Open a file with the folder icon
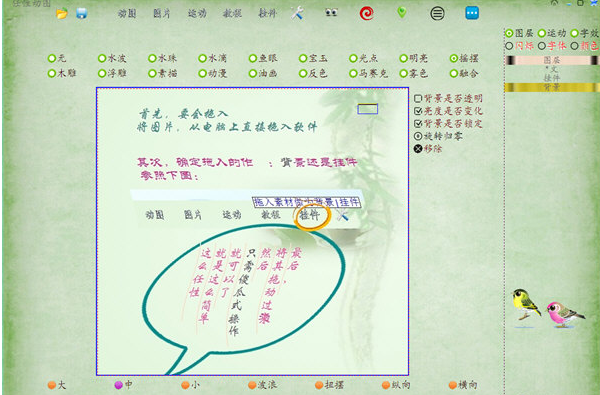The image size is (600, 395). [62, 14]
